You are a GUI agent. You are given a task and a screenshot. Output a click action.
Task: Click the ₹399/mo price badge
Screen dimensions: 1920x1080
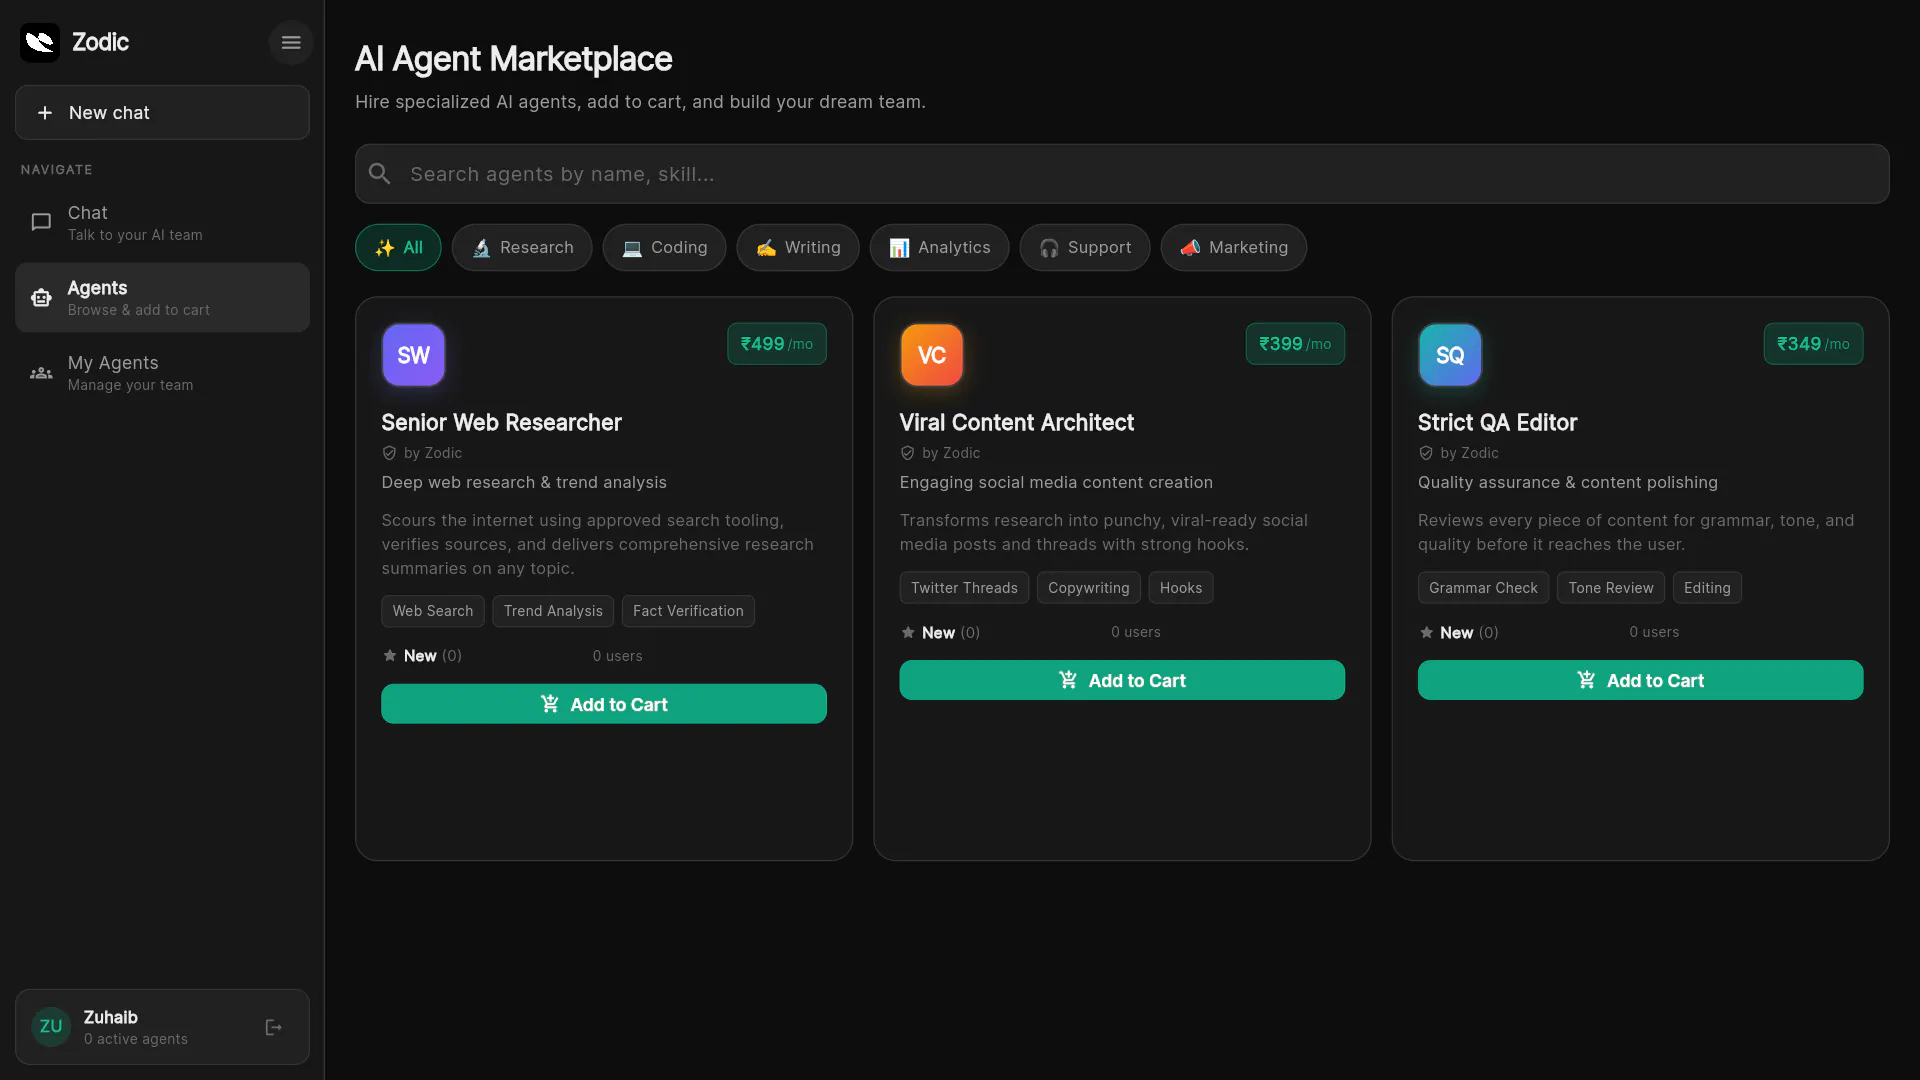tap(1295, 344)
